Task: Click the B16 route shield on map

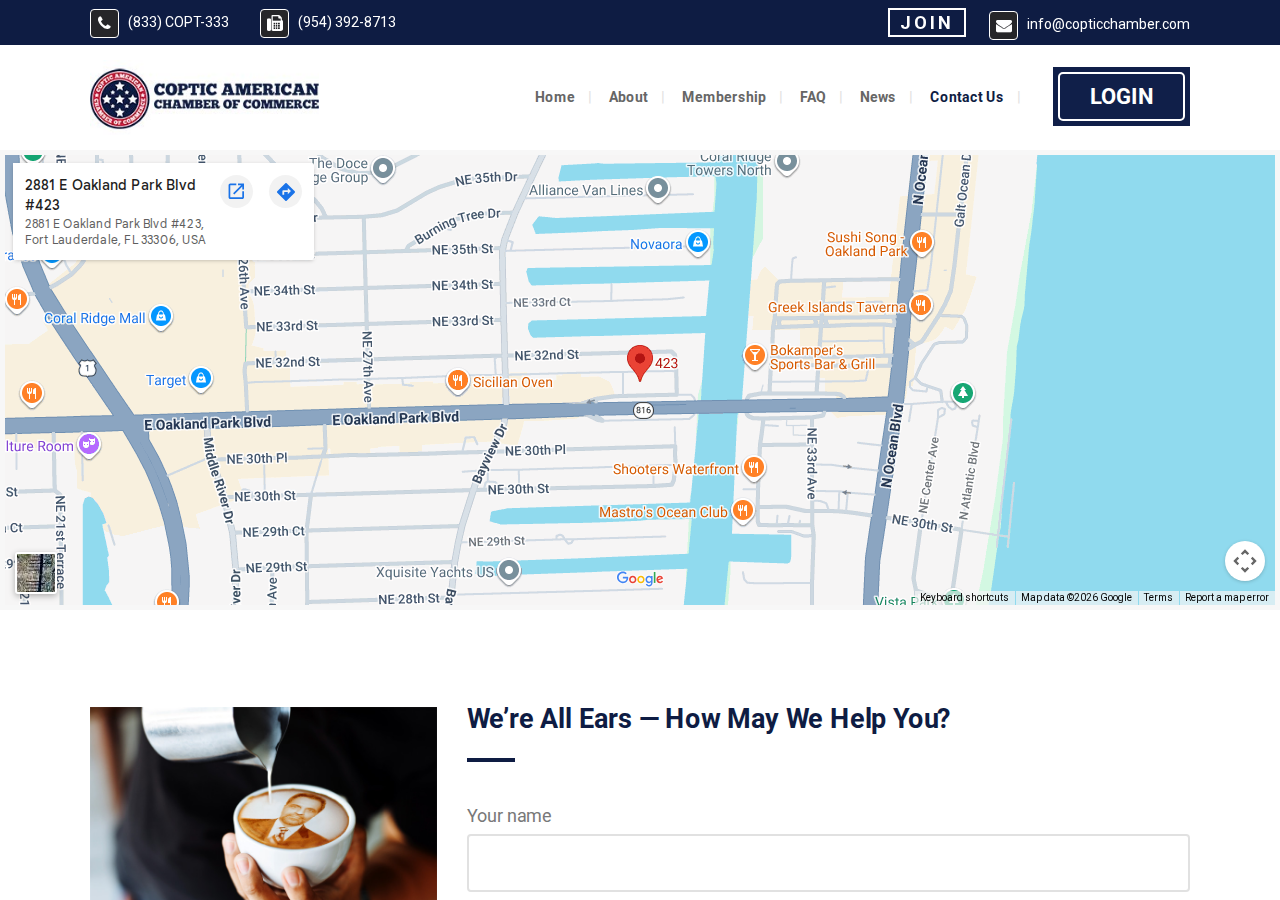Action: tap(644, 410)
